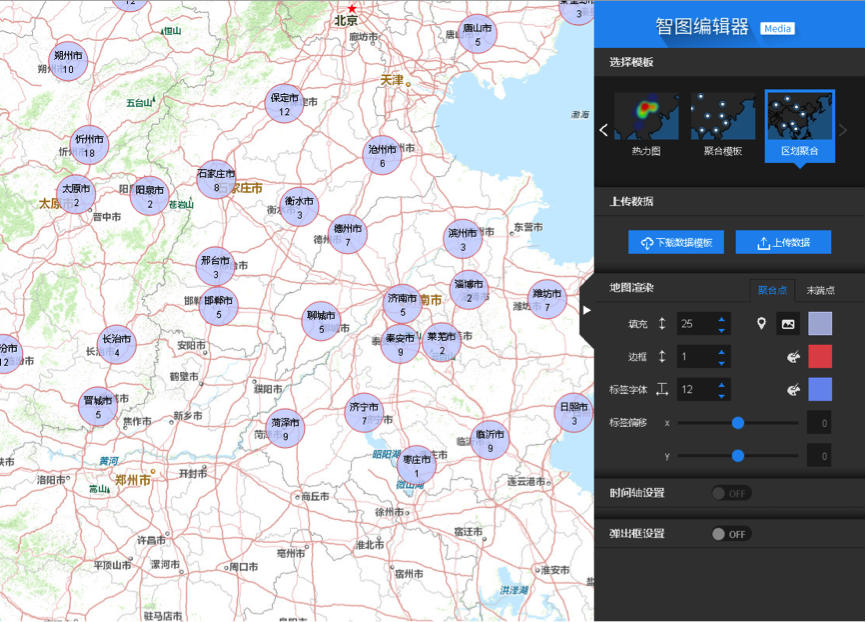Show next templates with the right chevron

843,130
